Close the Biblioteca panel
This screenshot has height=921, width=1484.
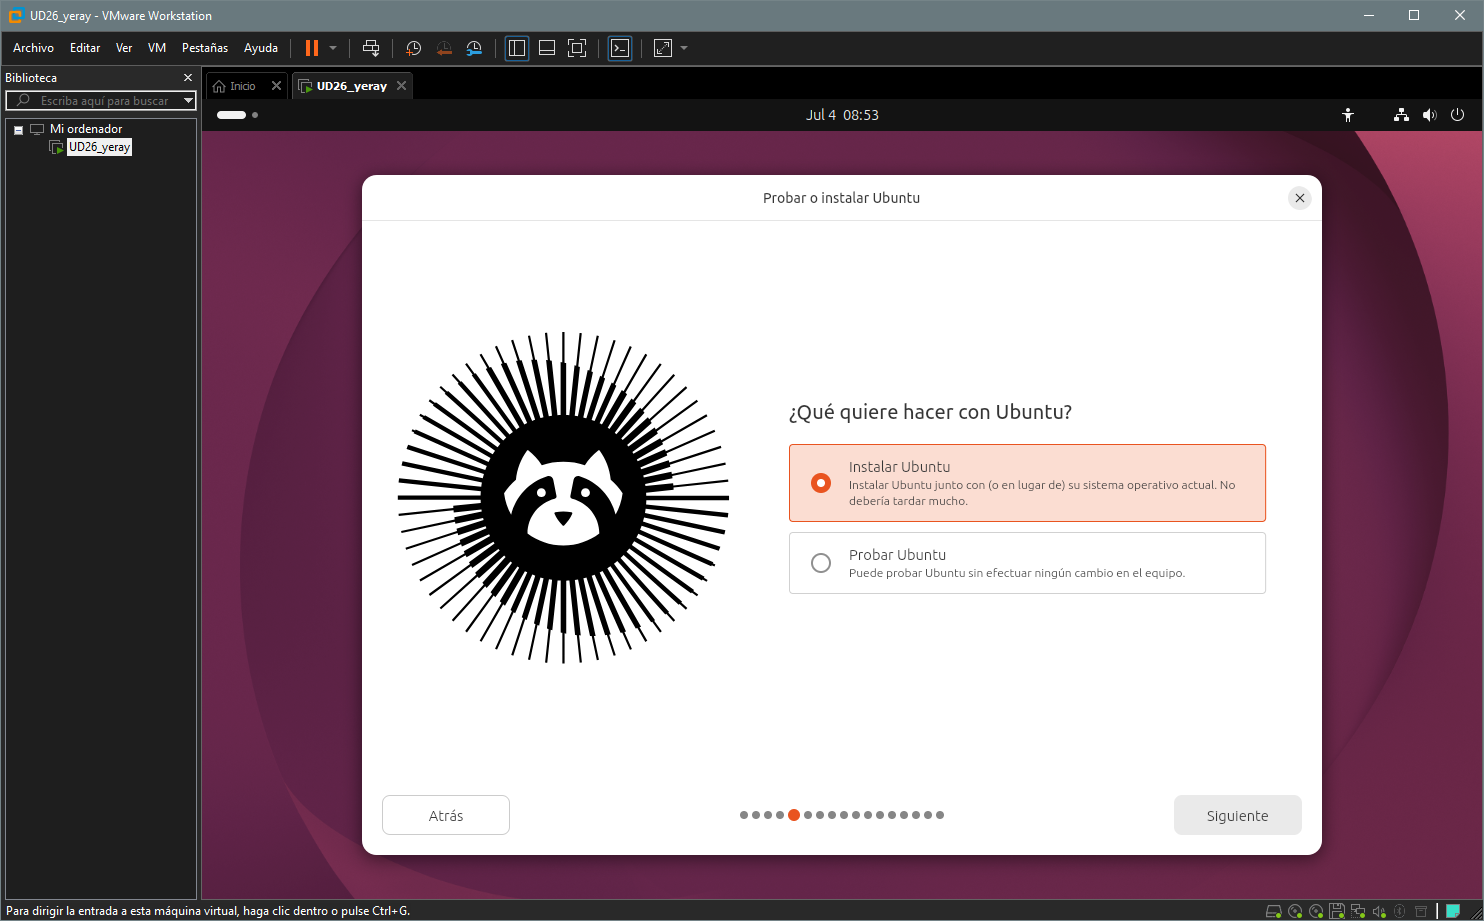coord(188,78)
